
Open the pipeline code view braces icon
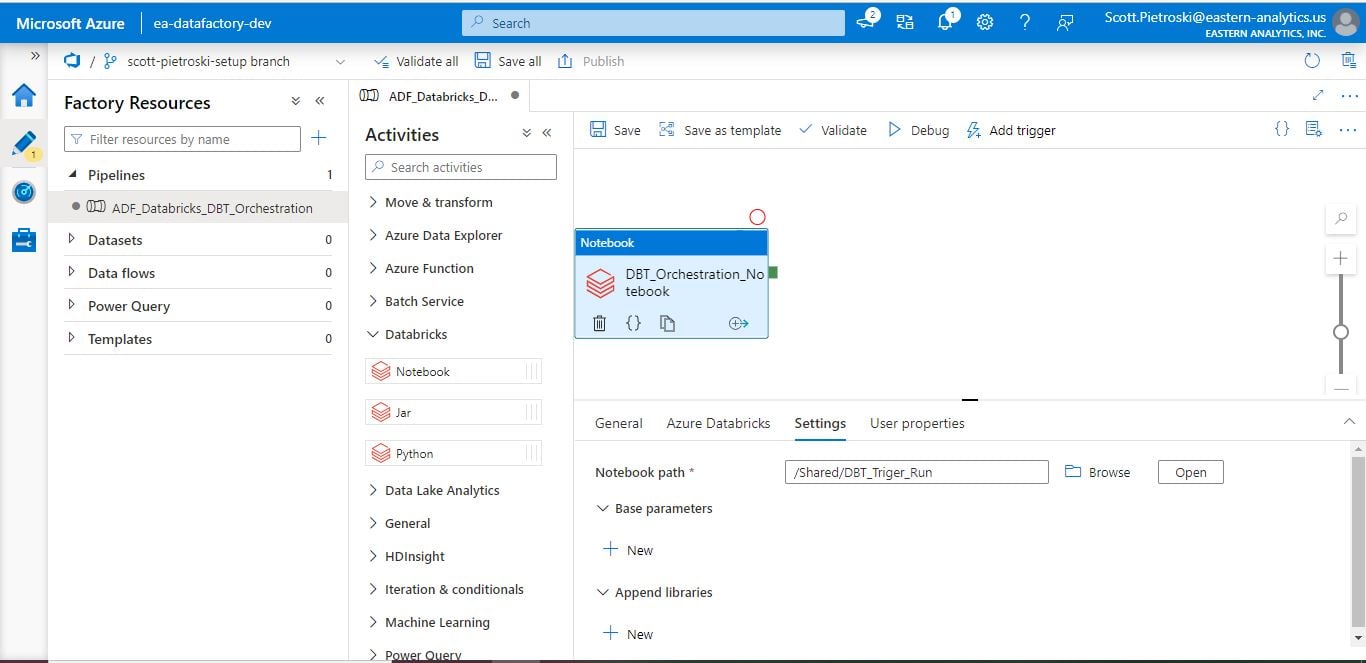point(1282,129)
